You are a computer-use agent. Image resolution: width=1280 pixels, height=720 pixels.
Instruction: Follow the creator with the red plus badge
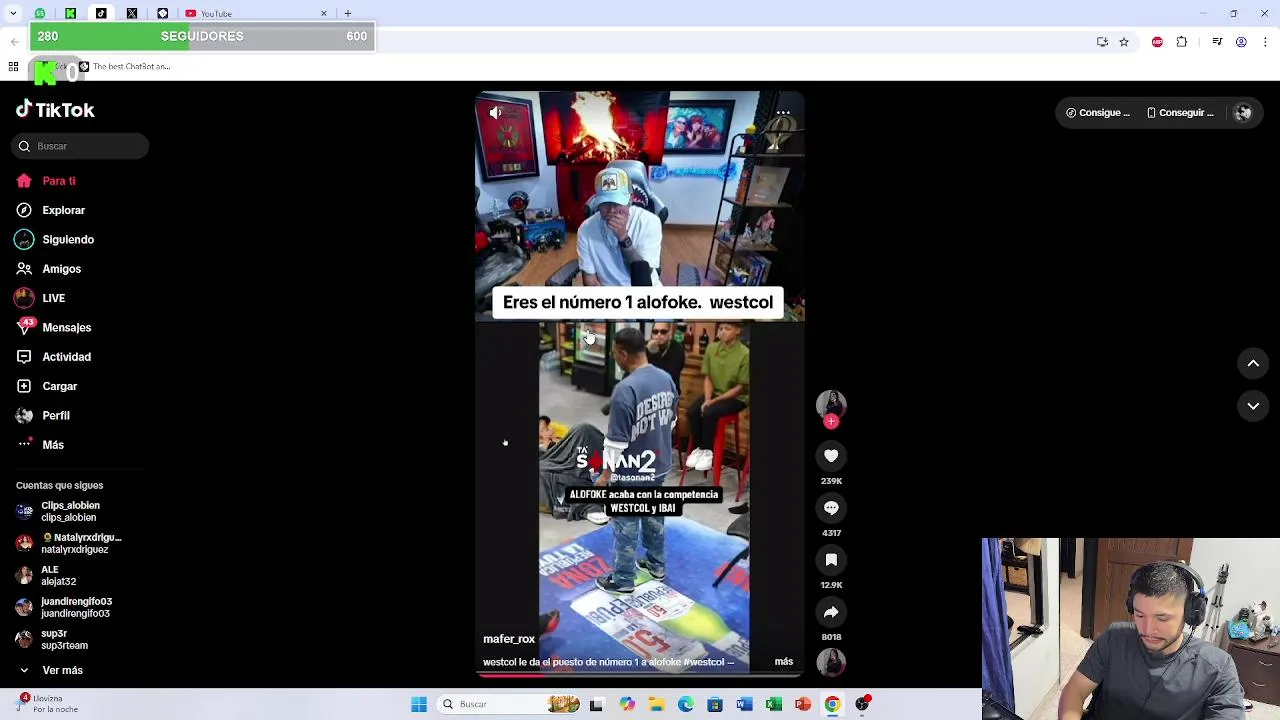point(831,422)
